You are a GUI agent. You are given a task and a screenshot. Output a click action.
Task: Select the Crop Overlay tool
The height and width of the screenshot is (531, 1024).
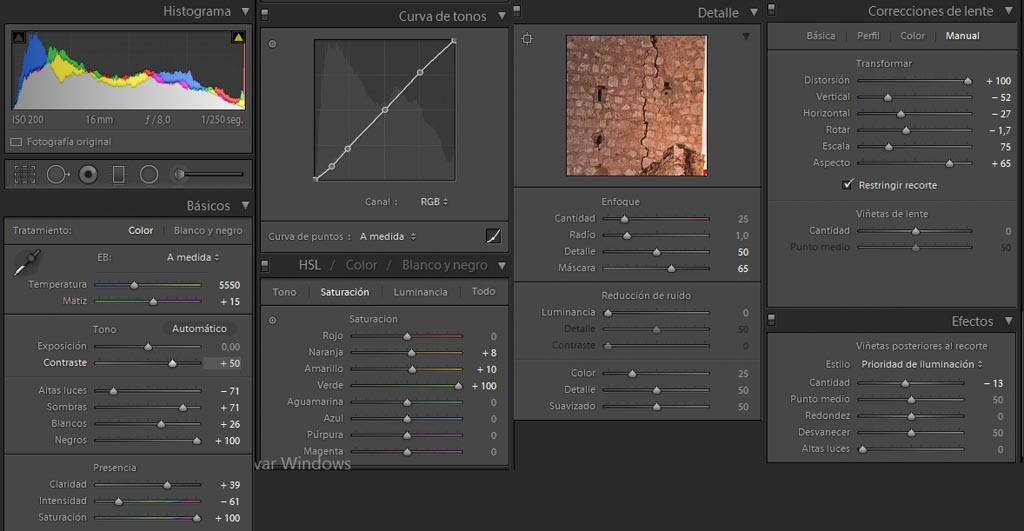click(25, 175)
